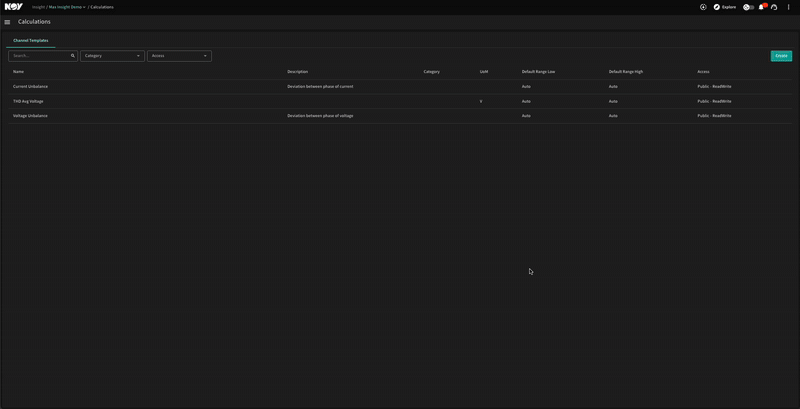The width and height of the screenshot is (800, 409).
Task: Click Public - ReadWrite in Voltage Unbalance row
Action: point(714,116)
